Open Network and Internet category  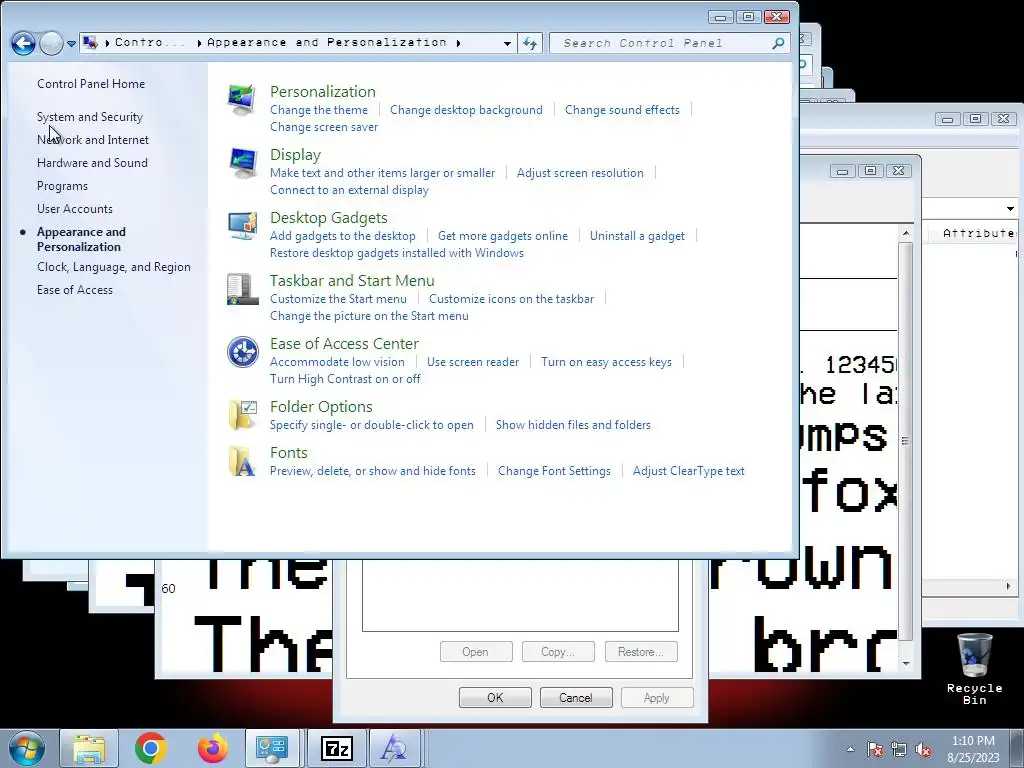pos(93,140)
